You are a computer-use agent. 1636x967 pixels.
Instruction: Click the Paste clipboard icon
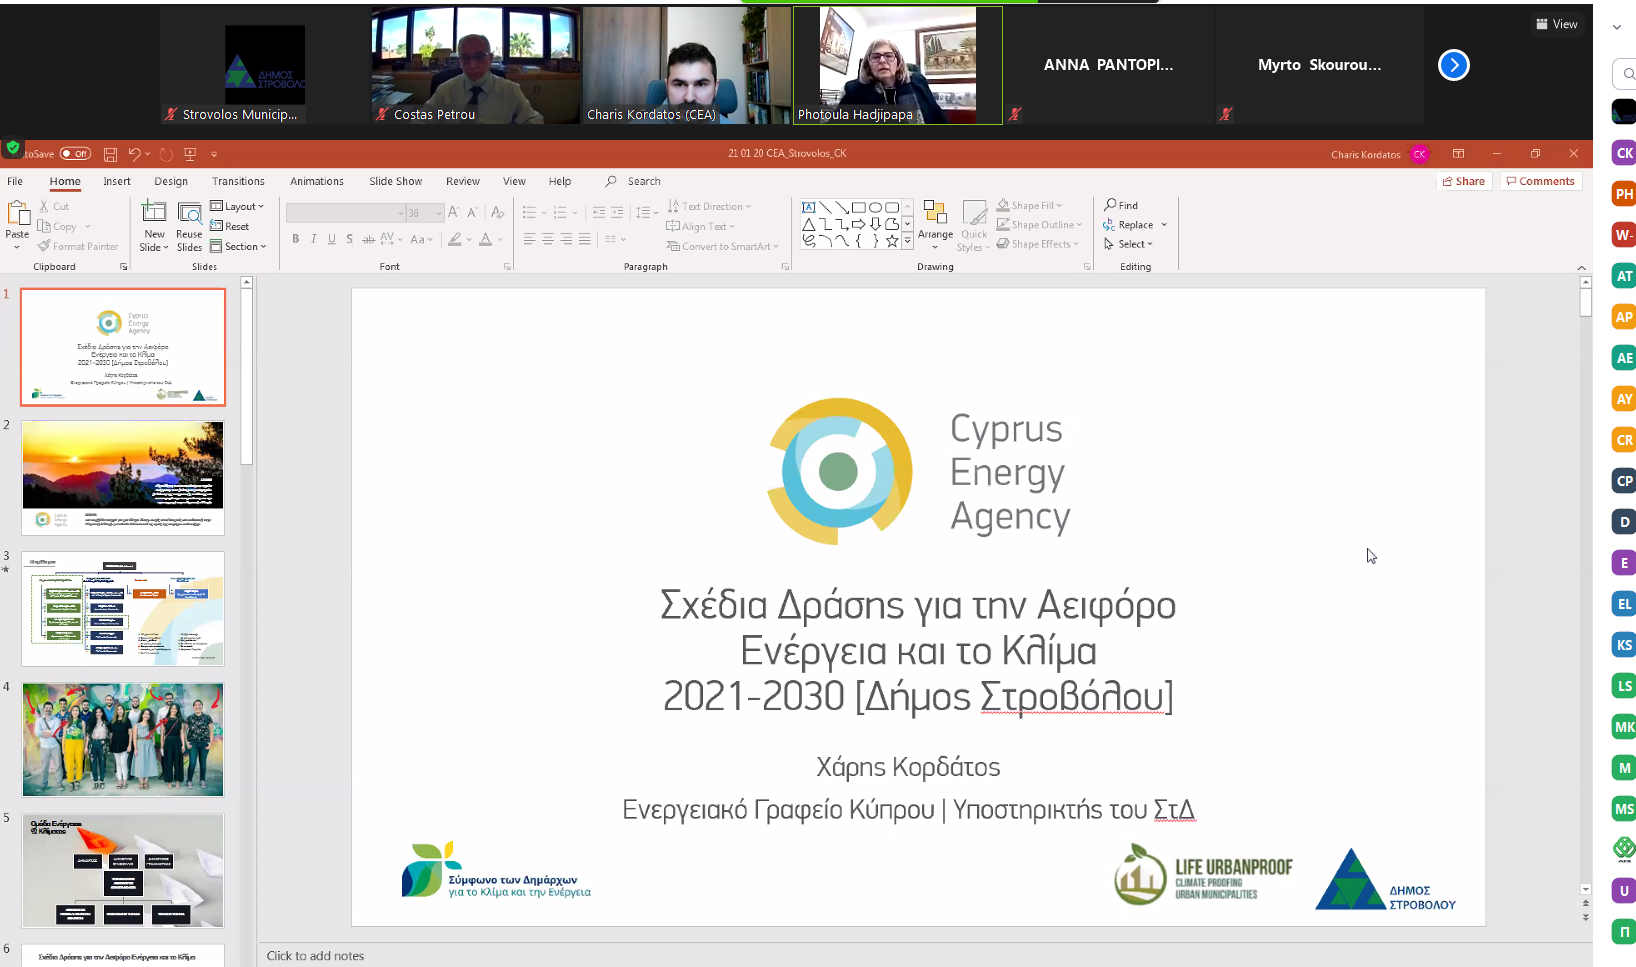click(18, 213)
